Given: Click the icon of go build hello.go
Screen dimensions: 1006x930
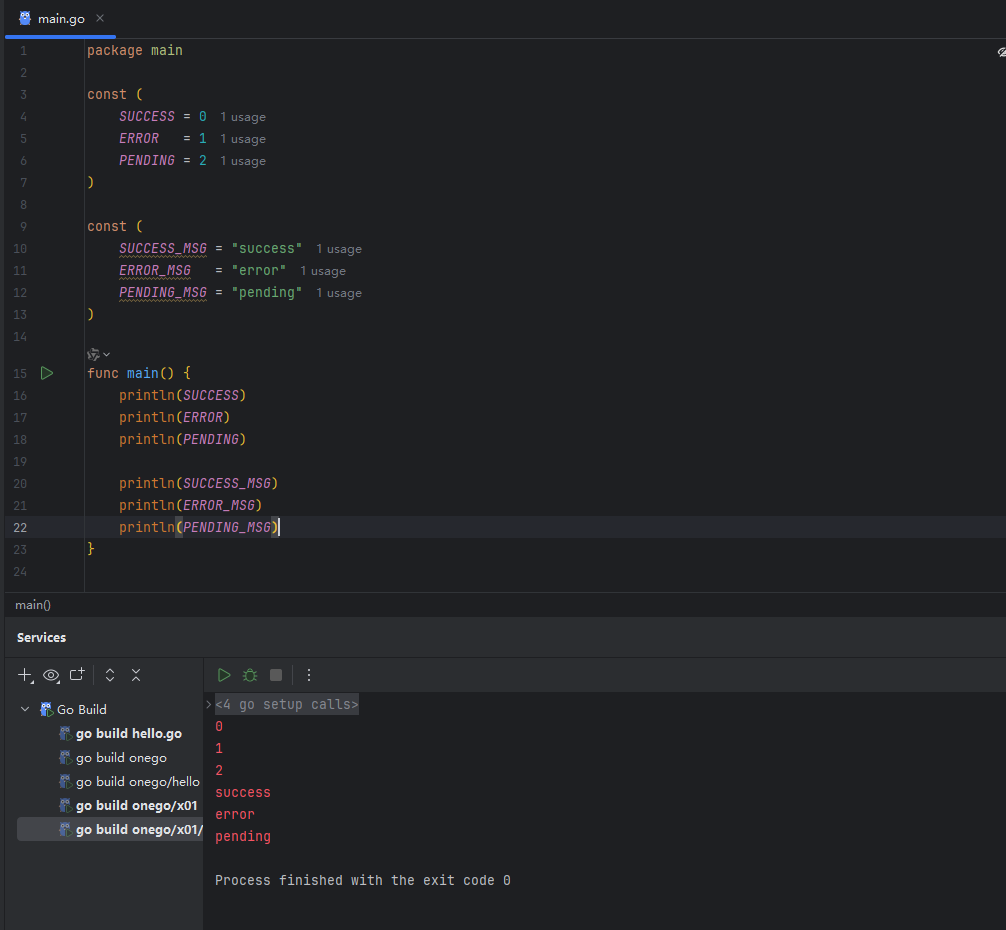Looking at the screenshot, I should coord(65,734).
